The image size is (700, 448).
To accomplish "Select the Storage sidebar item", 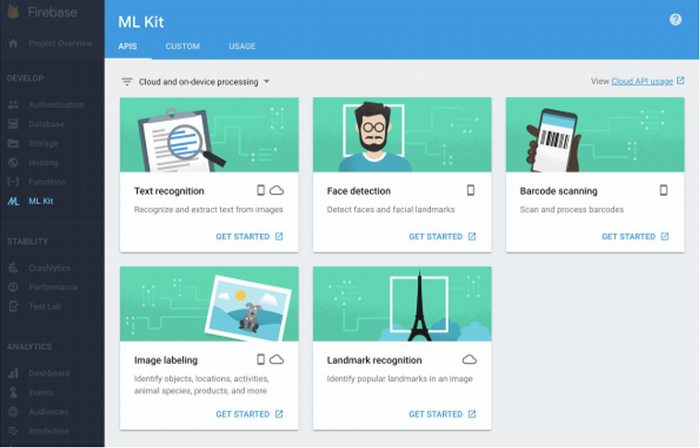I will point(45,143).
